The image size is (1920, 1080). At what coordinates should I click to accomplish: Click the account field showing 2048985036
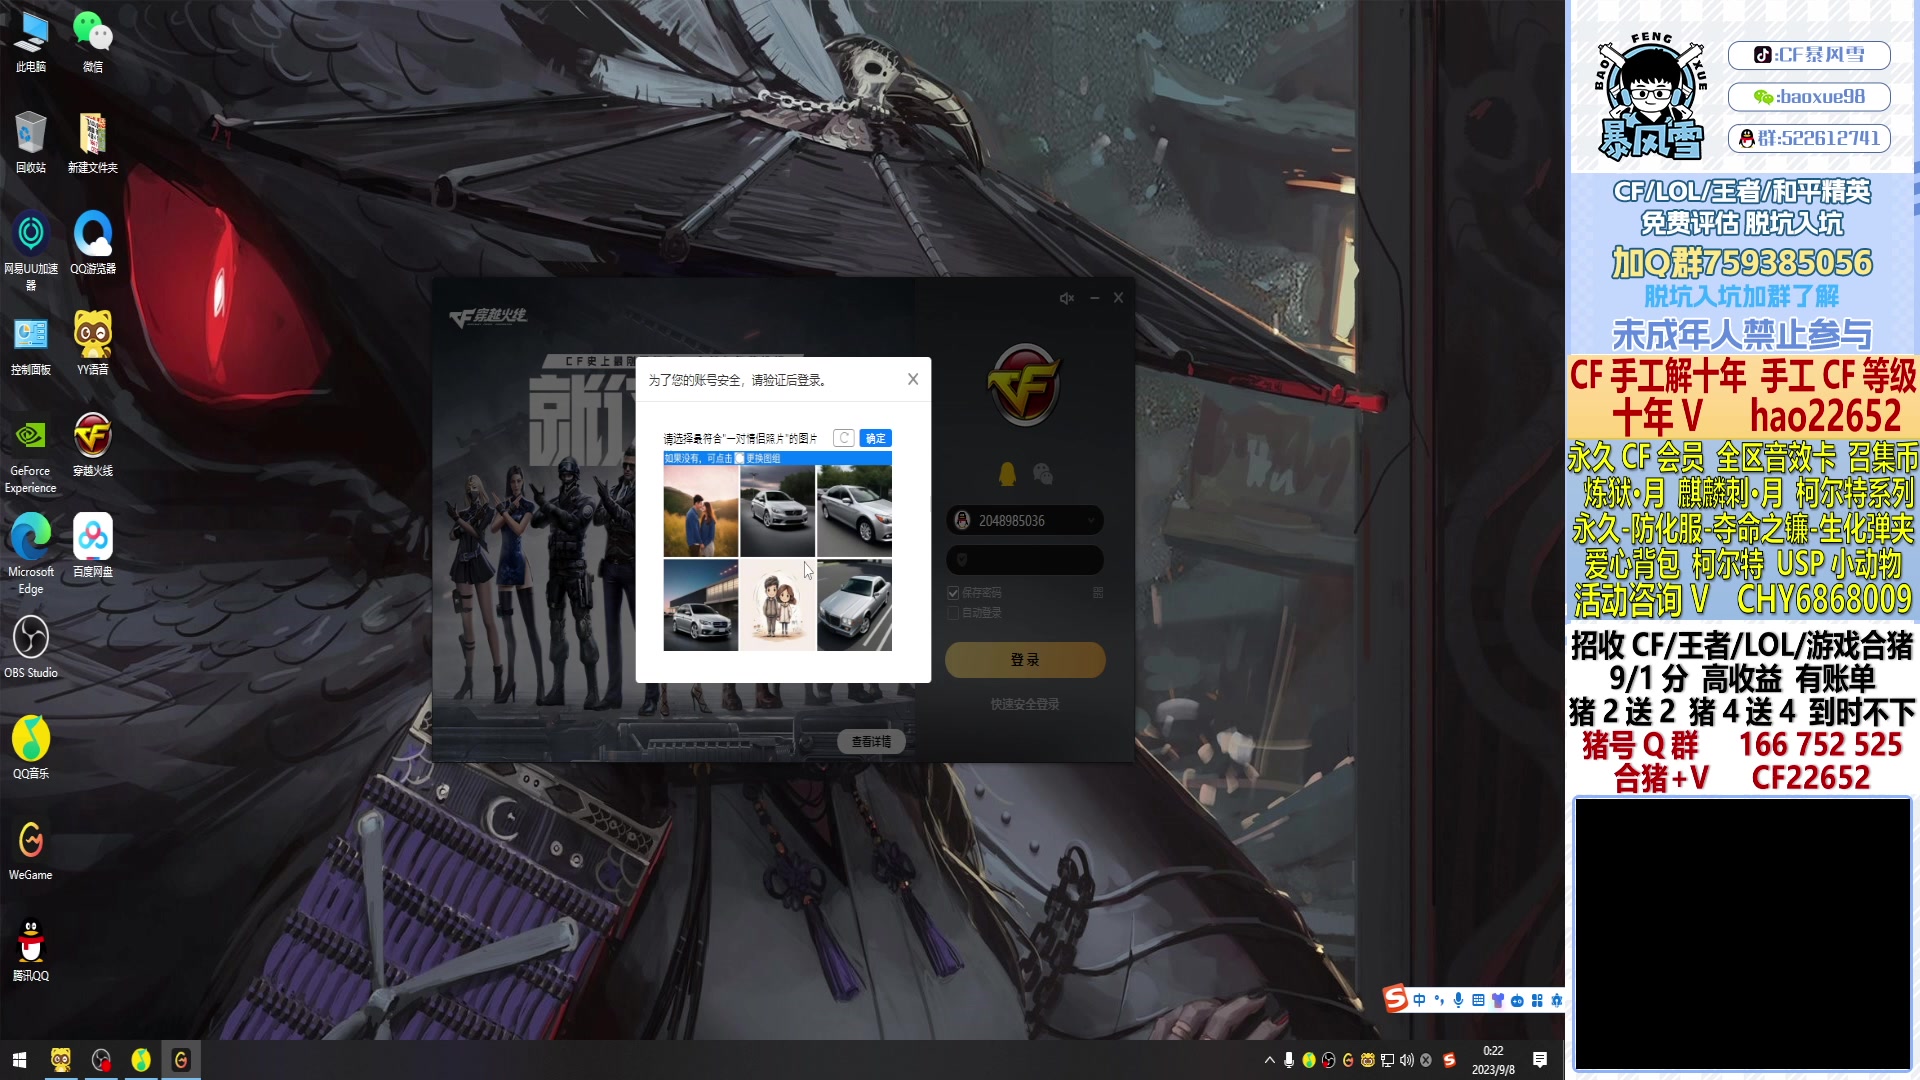tap(1025, 521)
